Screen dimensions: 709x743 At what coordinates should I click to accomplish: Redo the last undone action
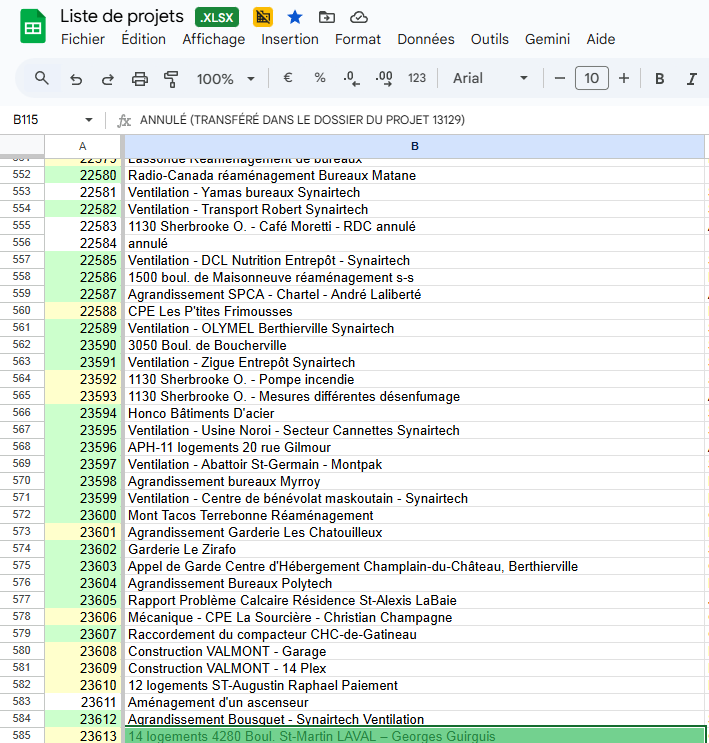(107, 79)
